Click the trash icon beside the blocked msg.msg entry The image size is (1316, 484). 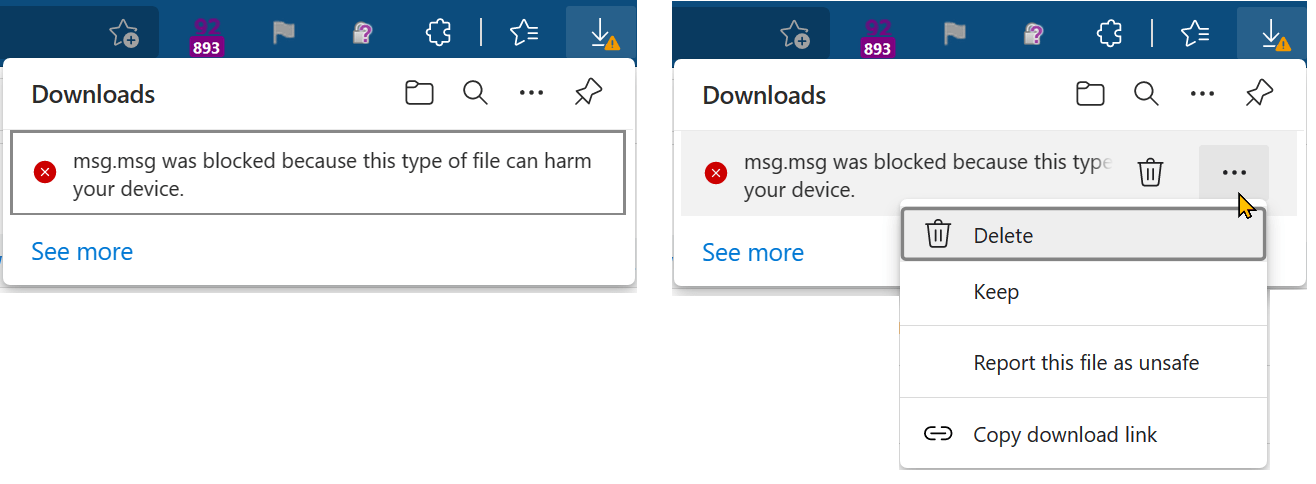(x=1151, y=172)
